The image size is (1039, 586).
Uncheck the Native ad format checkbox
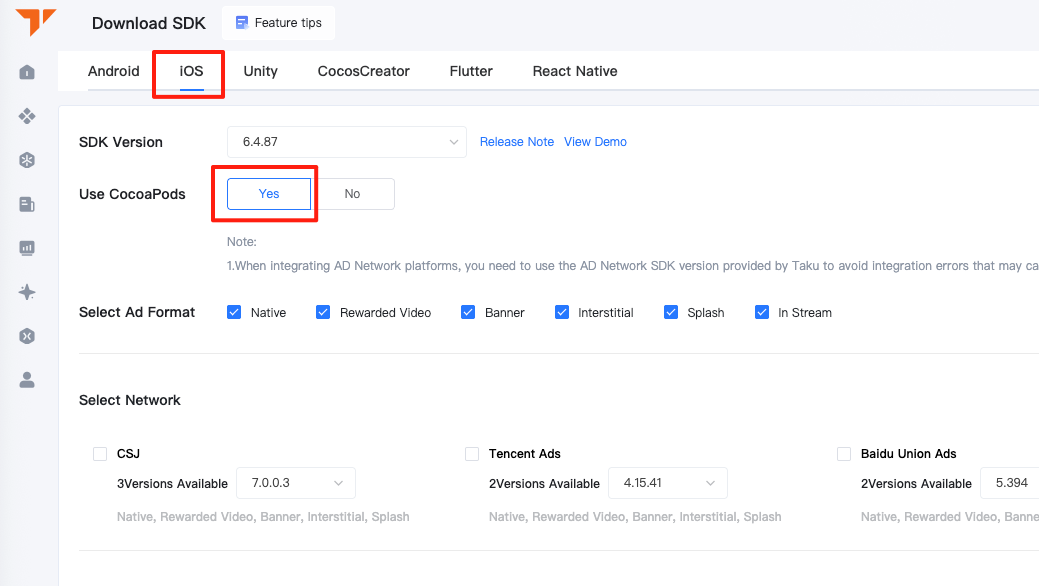tap(234, 312)
